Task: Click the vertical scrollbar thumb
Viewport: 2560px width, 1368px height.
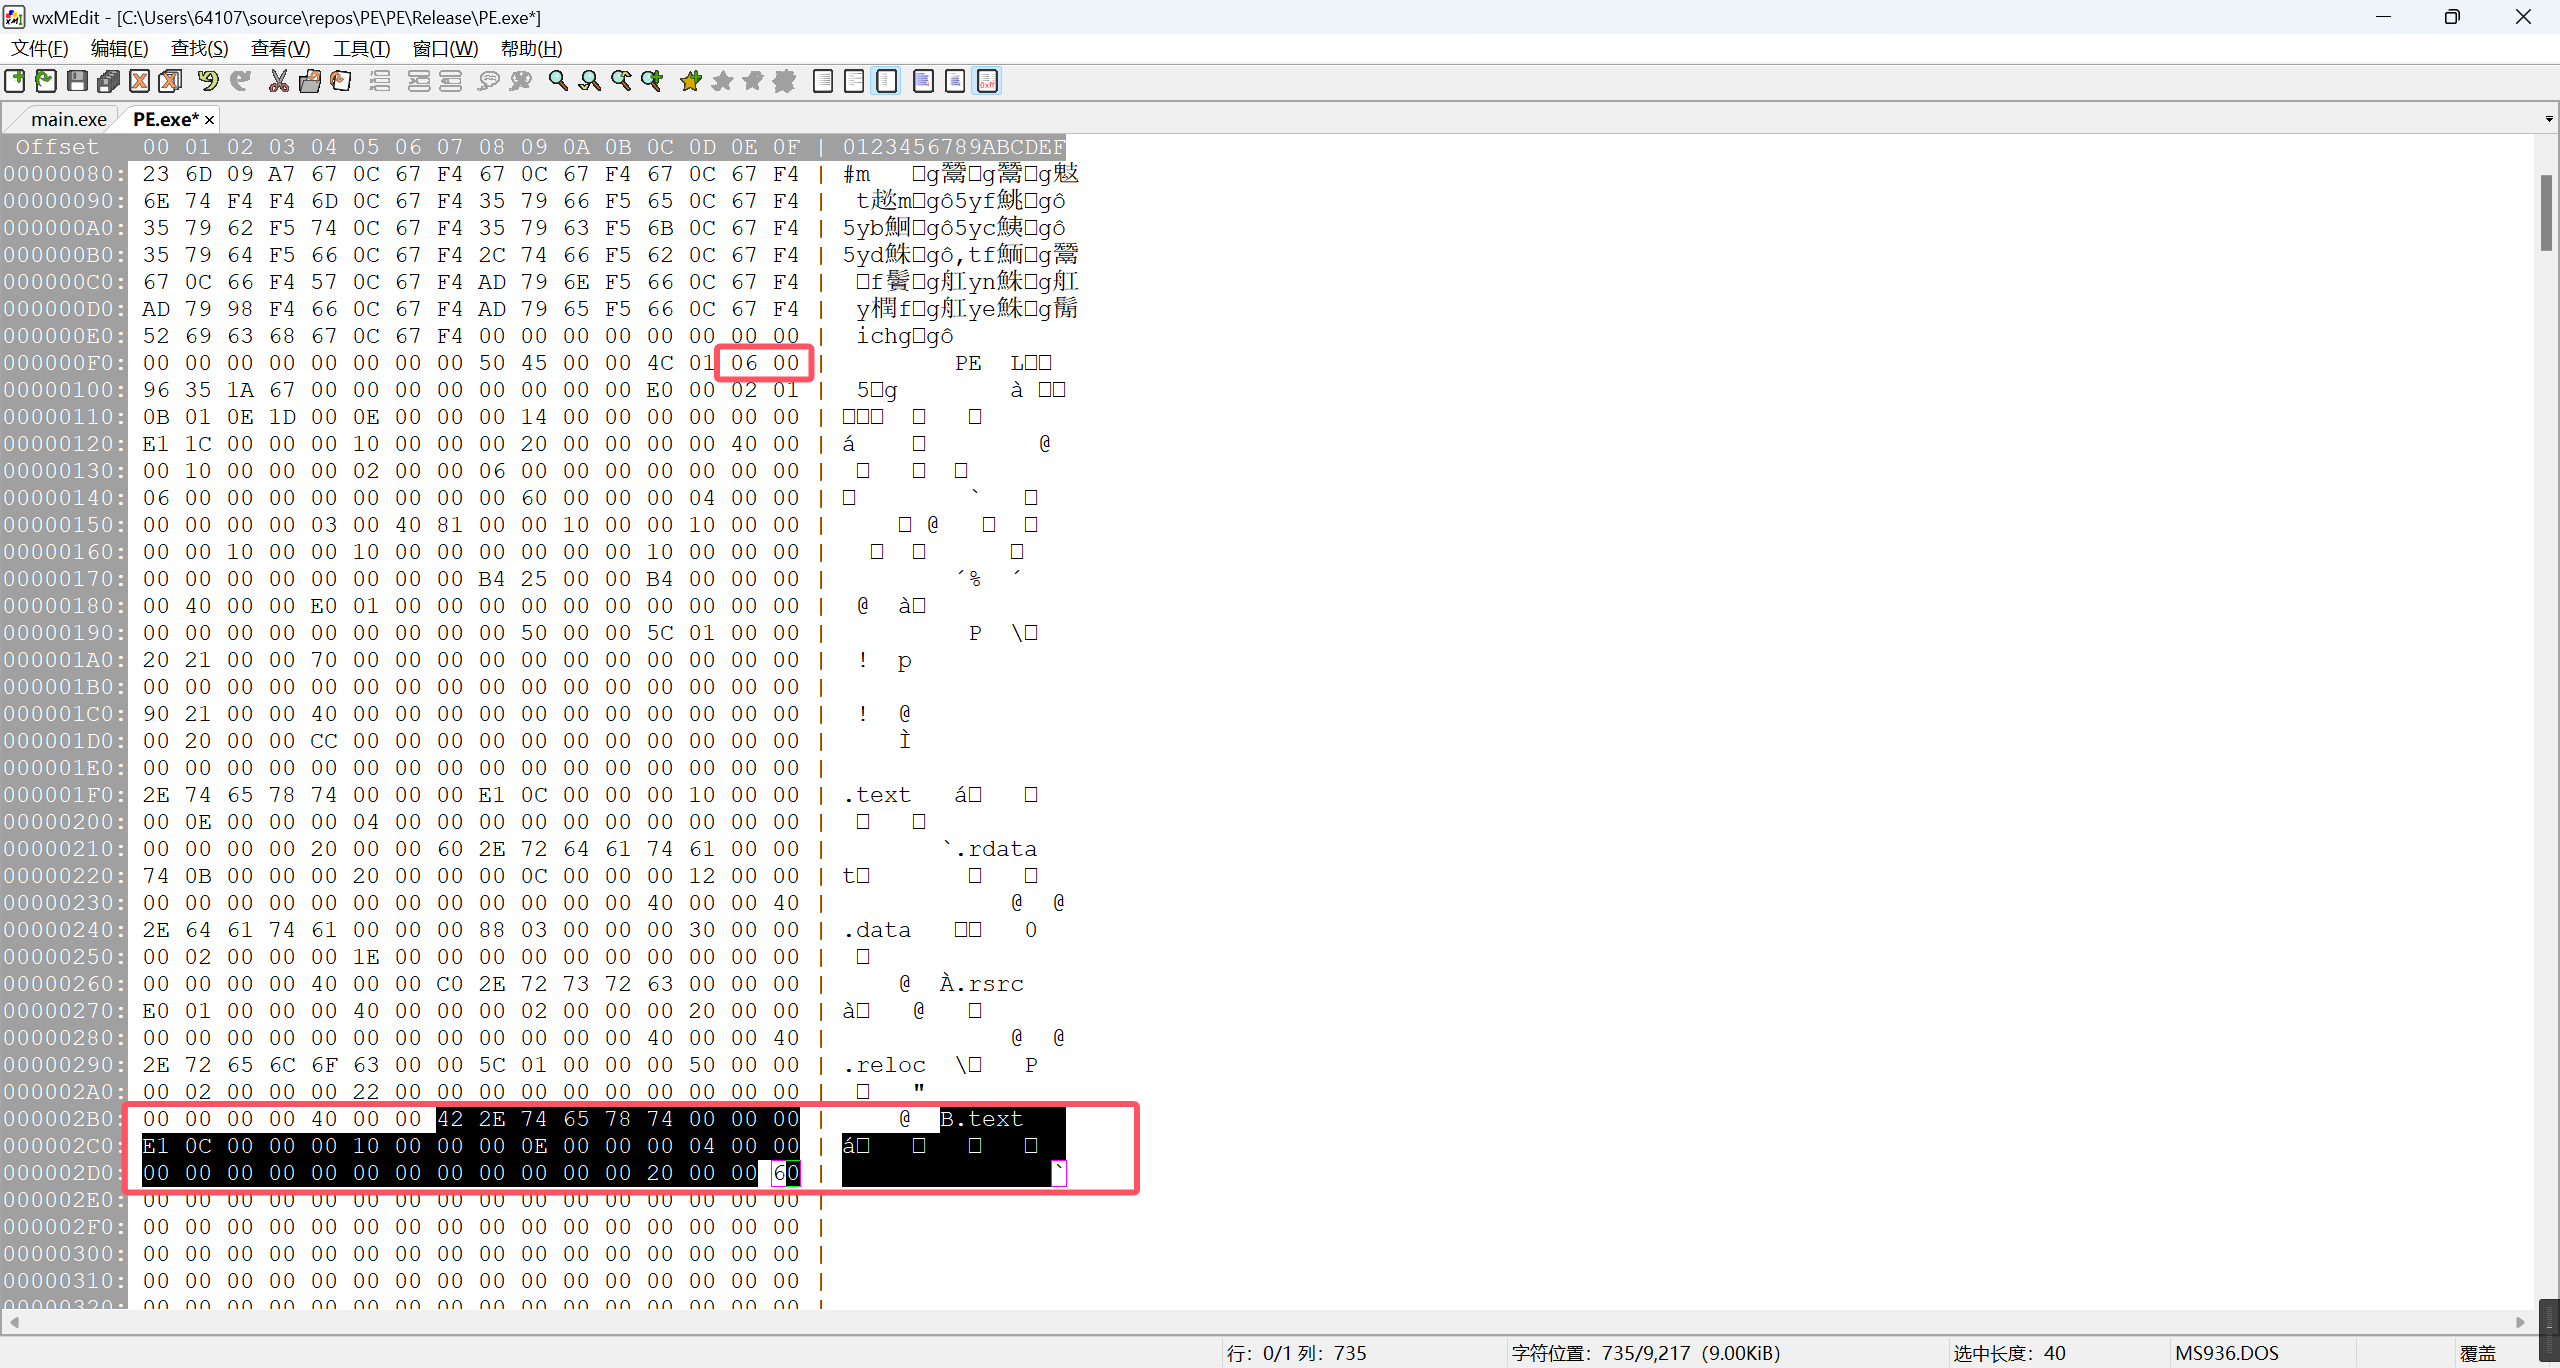Action: 2546,213
